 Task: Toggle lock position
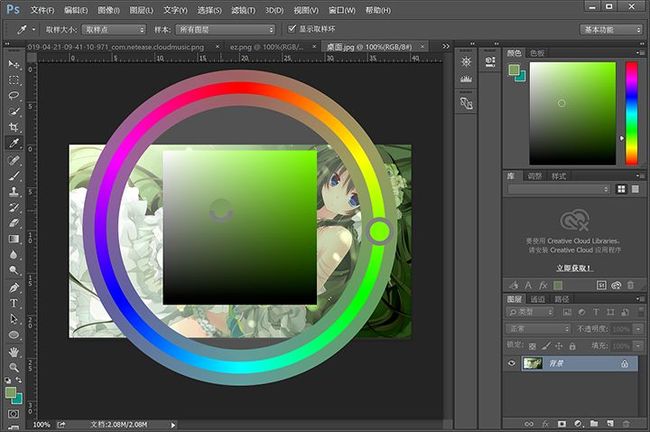(x=559, y=346)
